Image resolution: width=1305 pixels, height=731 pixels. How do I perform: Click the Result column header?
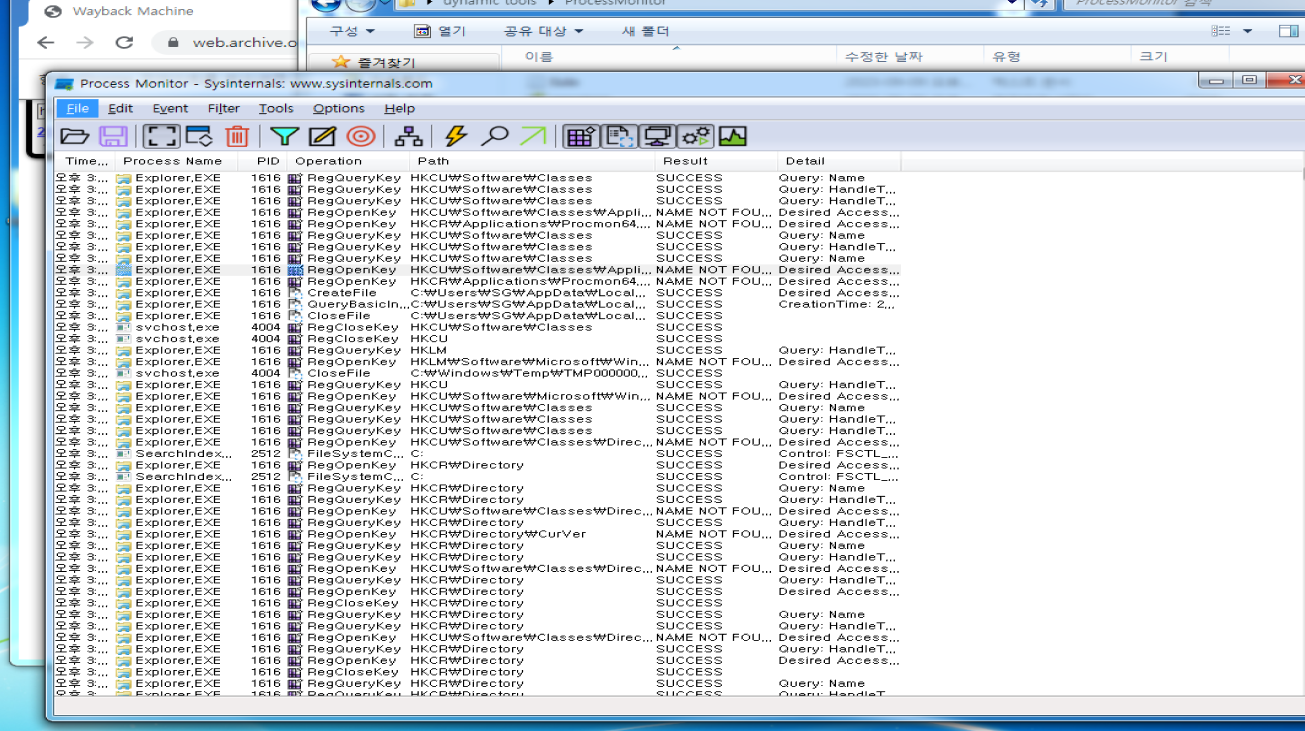tap(716, 161)
